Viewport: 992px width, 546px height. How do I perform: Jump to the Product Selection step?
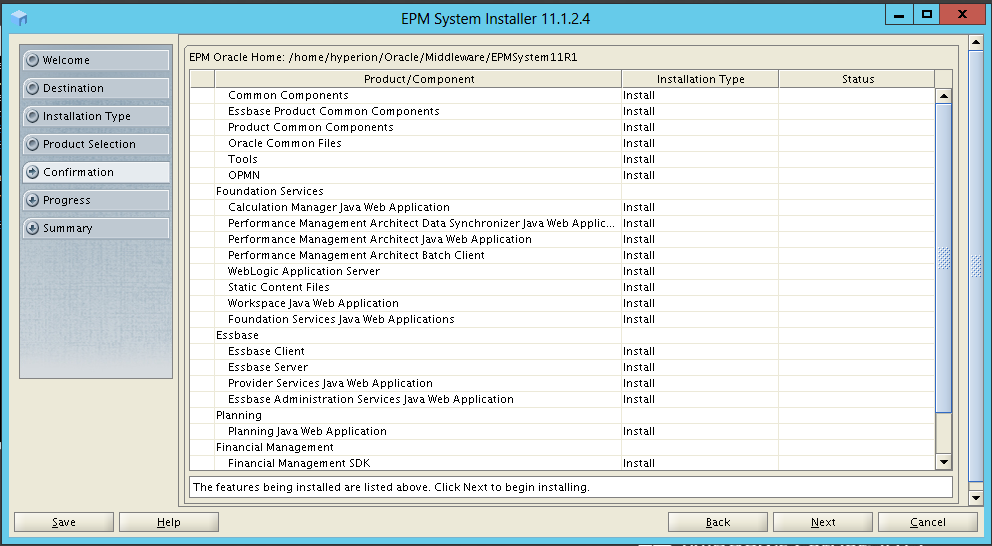point(96,144)
